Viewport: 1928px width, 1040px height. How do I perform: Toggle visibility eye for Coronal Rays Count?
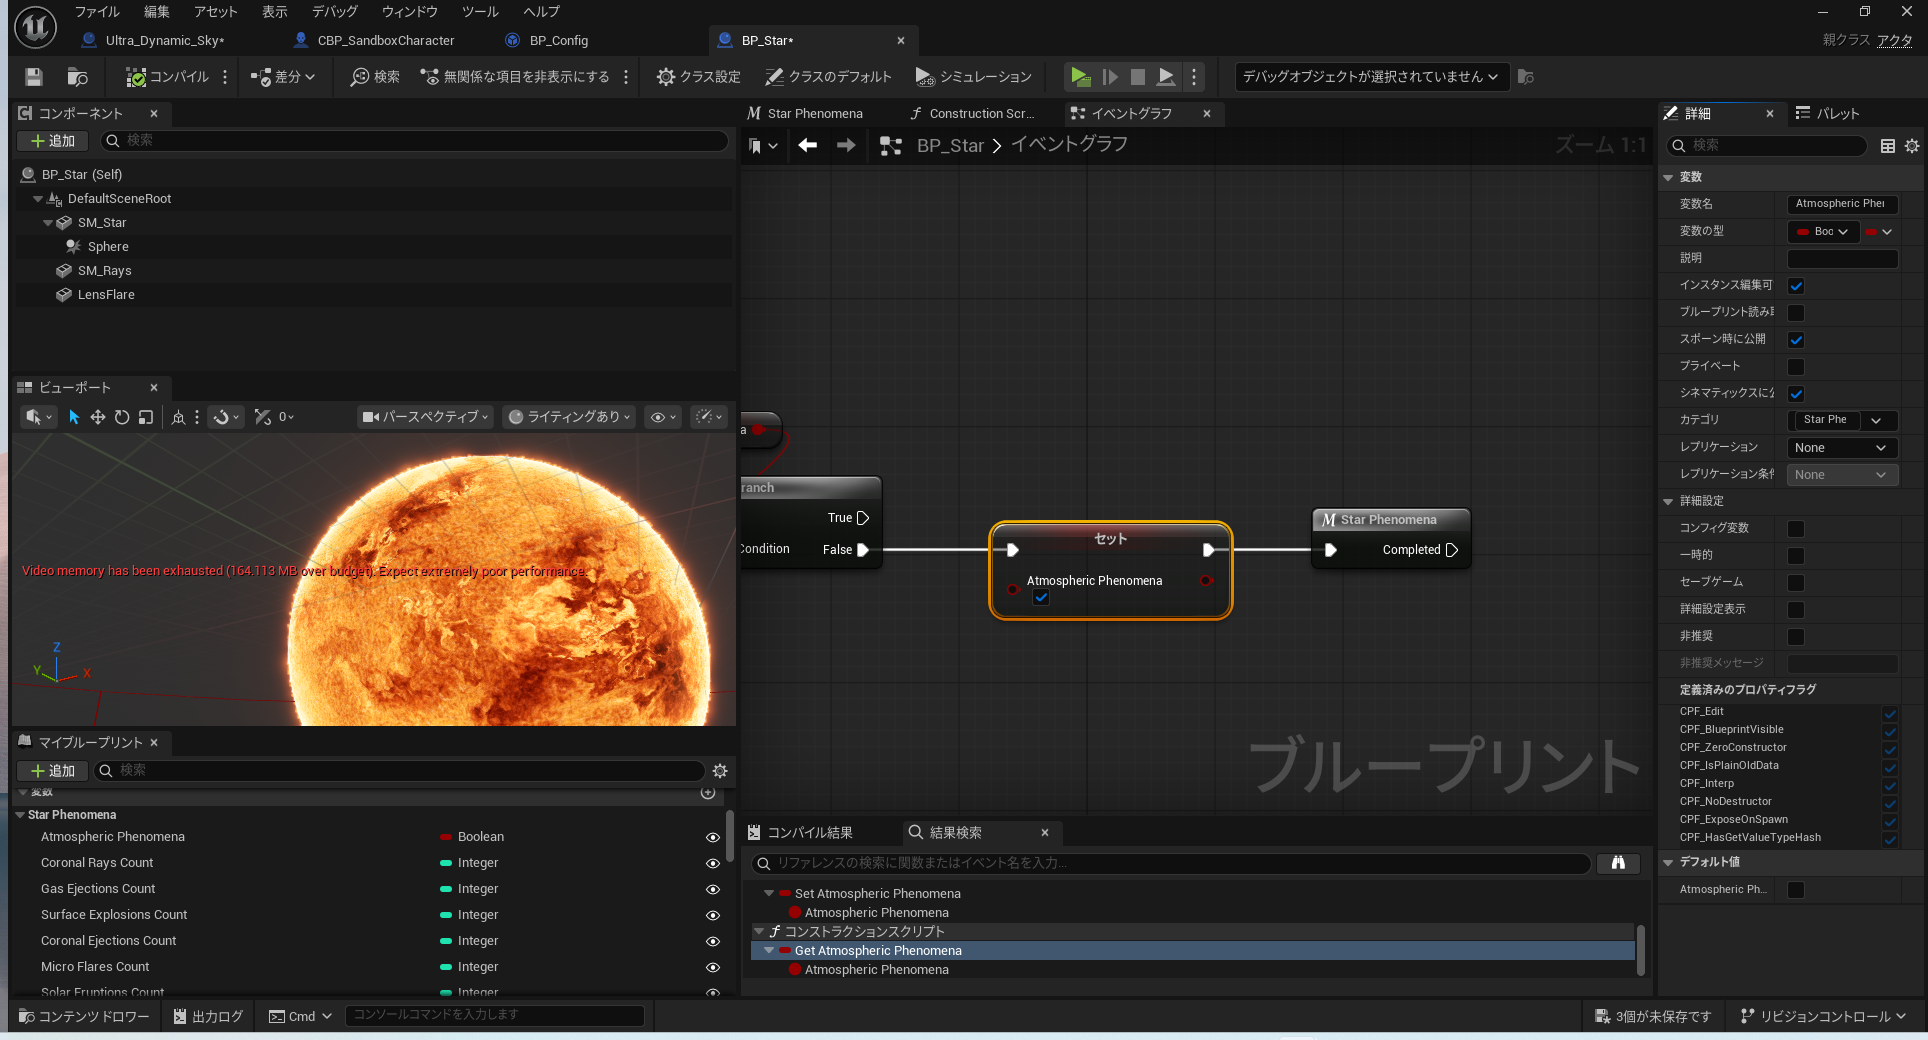click(x=713, y=863)
